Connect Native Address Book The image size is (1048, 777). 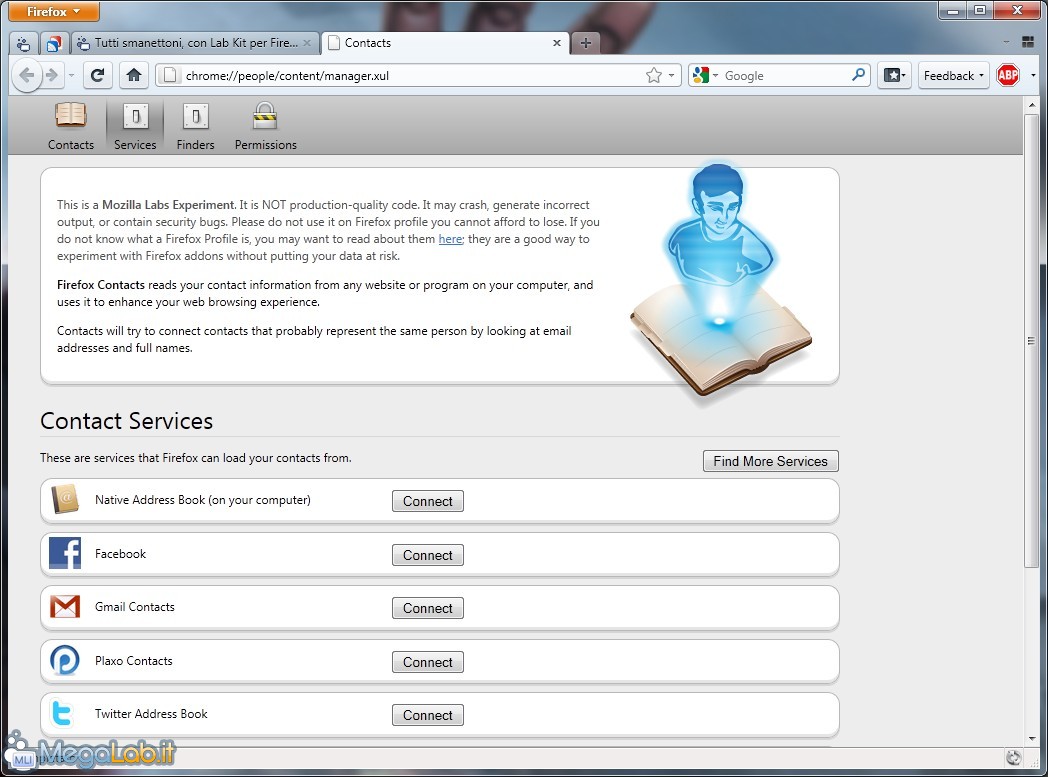coord(428,501)
